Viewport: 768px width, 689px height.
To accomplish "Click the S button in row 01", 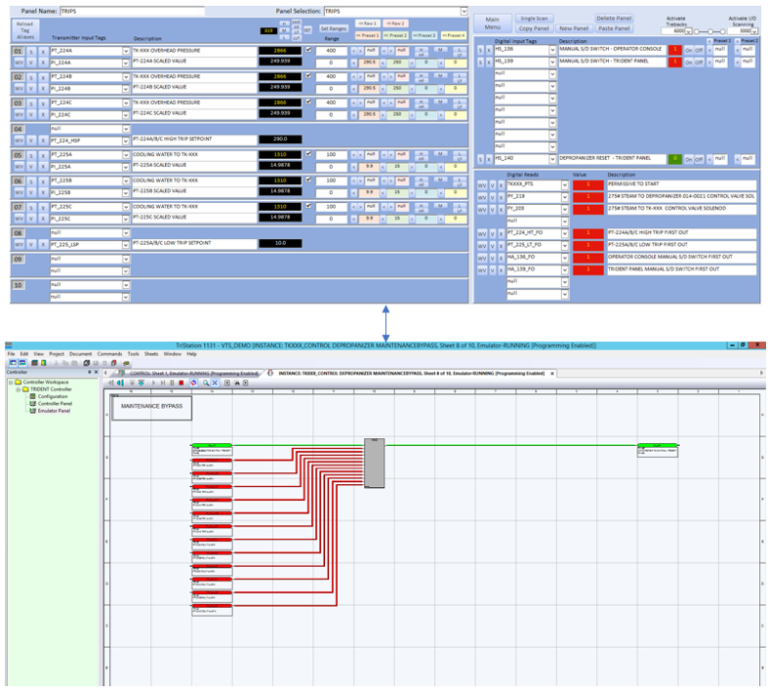I will (x=31, y=51).
